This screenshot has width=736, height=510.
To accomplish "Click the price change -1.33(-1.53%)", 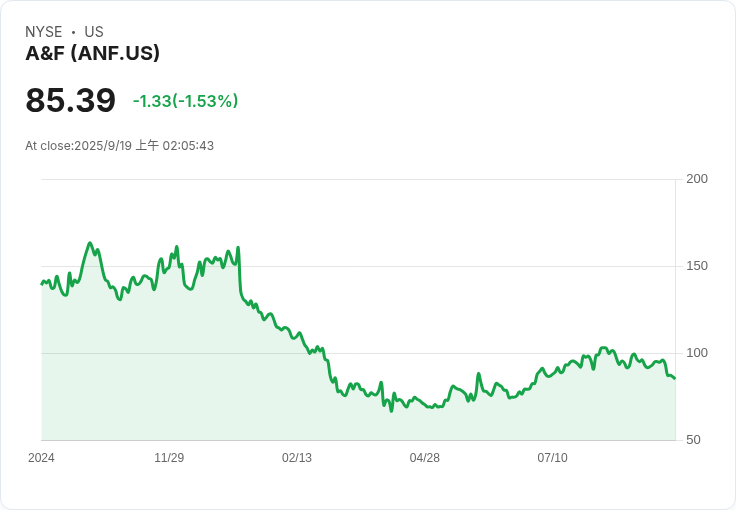I will point(185,101).
